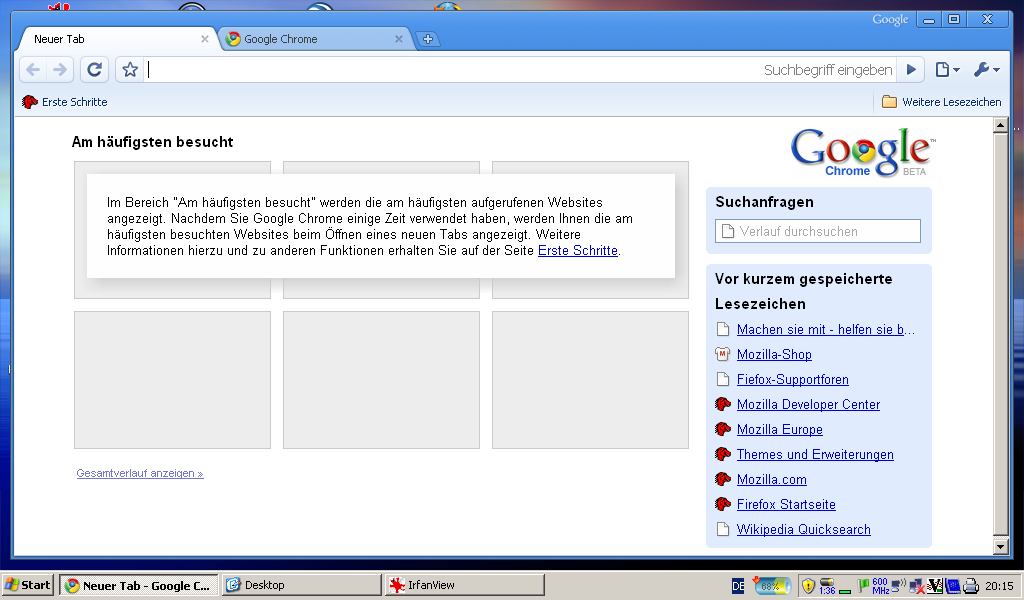Open the Mozilla Developer Center link
The image size is (1024, 600).
click(x=808, y=405)
